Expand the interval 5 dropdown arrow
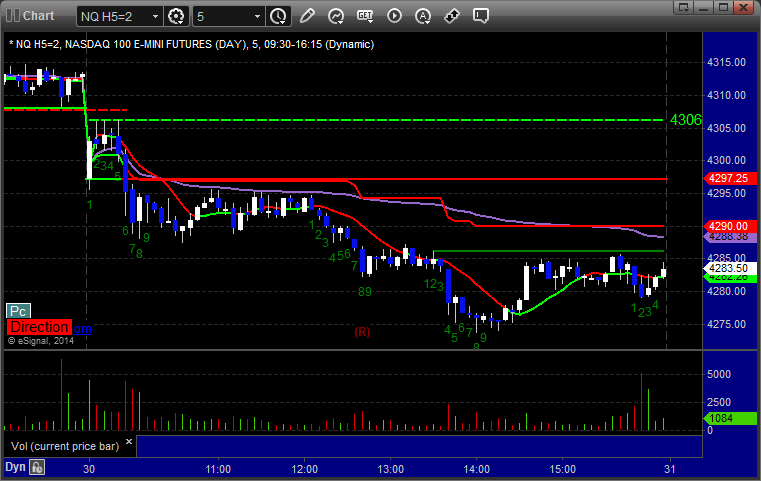Image resolution: width=761 pixels, height=481 pixels. [257, 17]
